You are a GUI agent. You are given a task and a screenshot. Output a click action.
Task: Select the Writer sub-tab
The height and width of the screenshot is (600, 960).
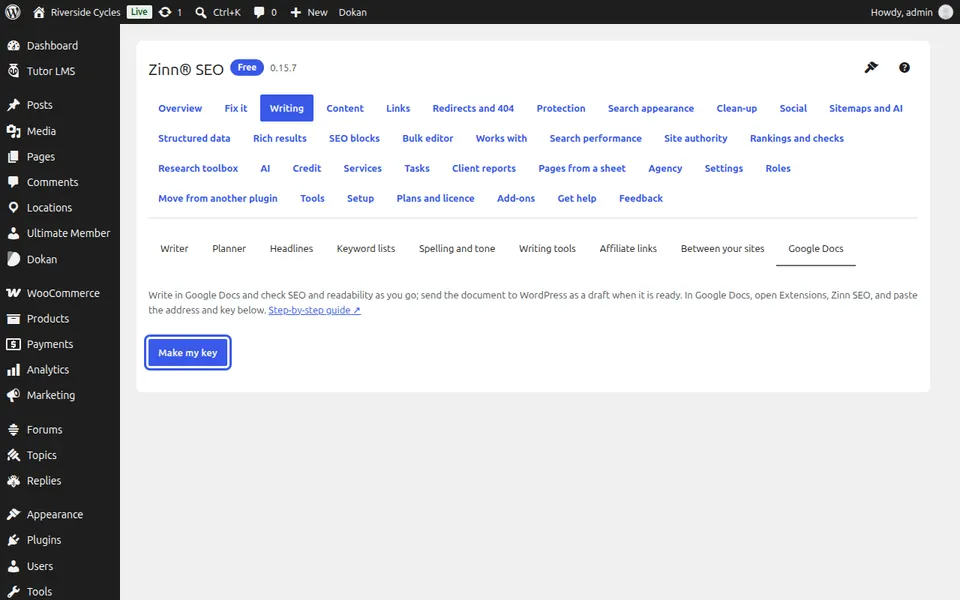(174, 249)
